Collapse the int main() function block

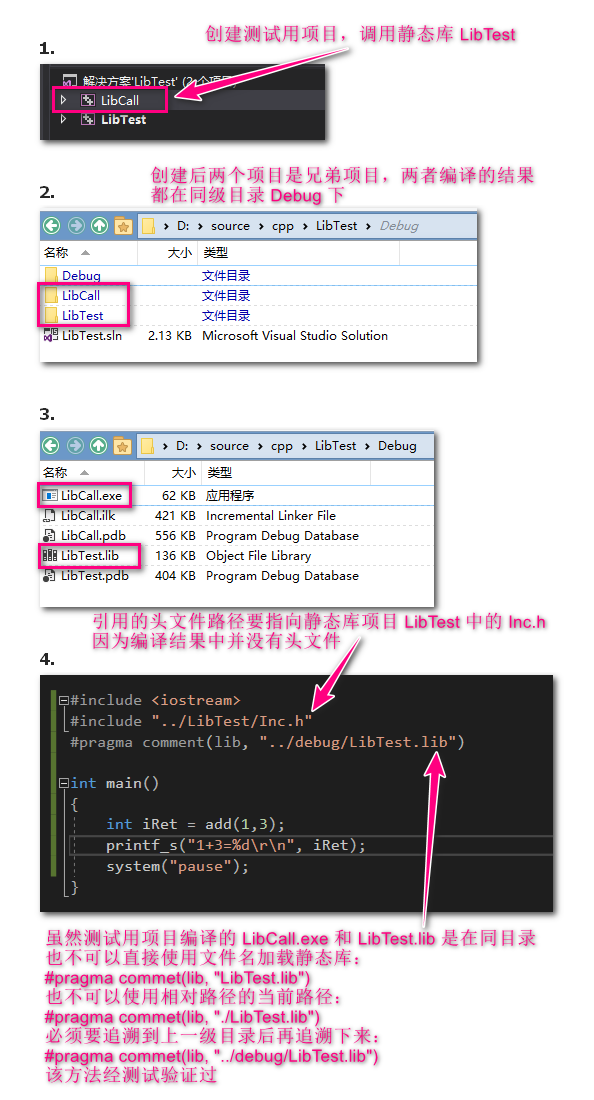[x=64, y=783]
